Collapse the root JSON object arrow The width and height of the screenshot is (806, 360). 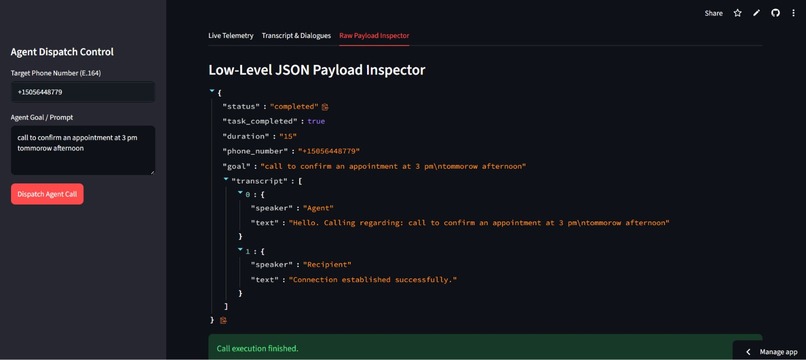[212, 91]
